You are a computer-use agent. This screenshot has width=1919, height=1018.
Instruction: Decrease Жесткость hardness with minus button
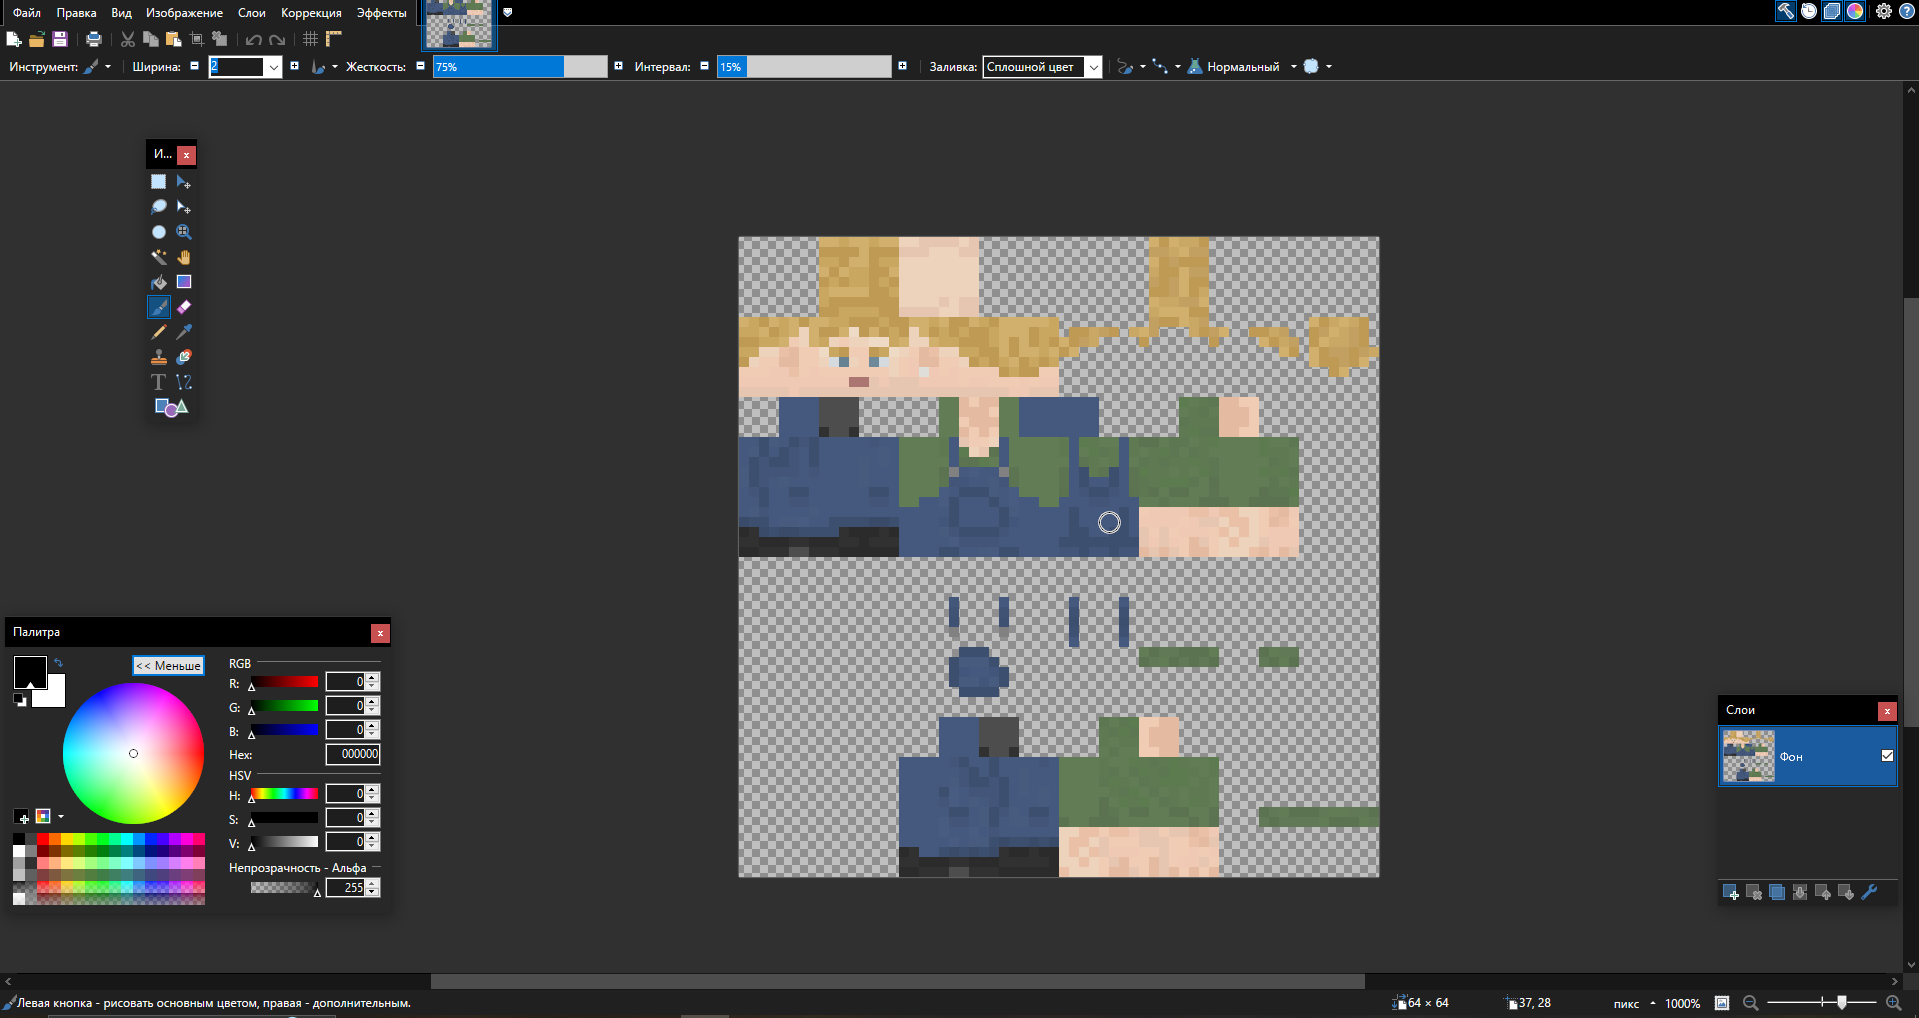420,66
